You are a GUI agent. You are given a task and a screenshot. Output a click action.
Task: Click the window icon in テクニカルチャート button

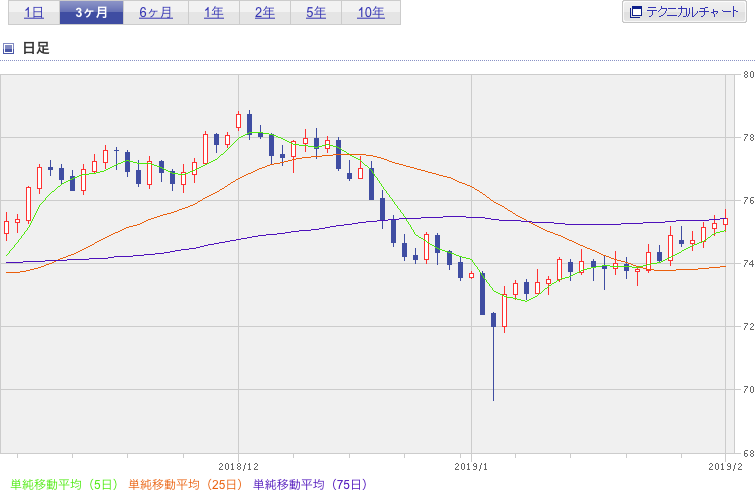tap(636, 12)
